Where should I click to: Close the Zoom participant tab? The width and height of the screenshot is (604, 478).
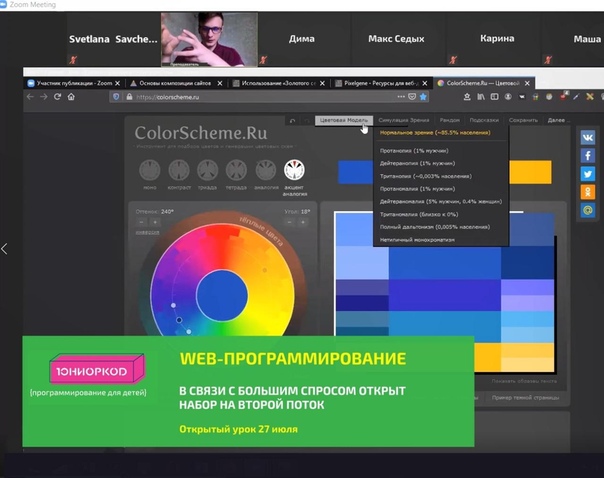tap(117, 83)
